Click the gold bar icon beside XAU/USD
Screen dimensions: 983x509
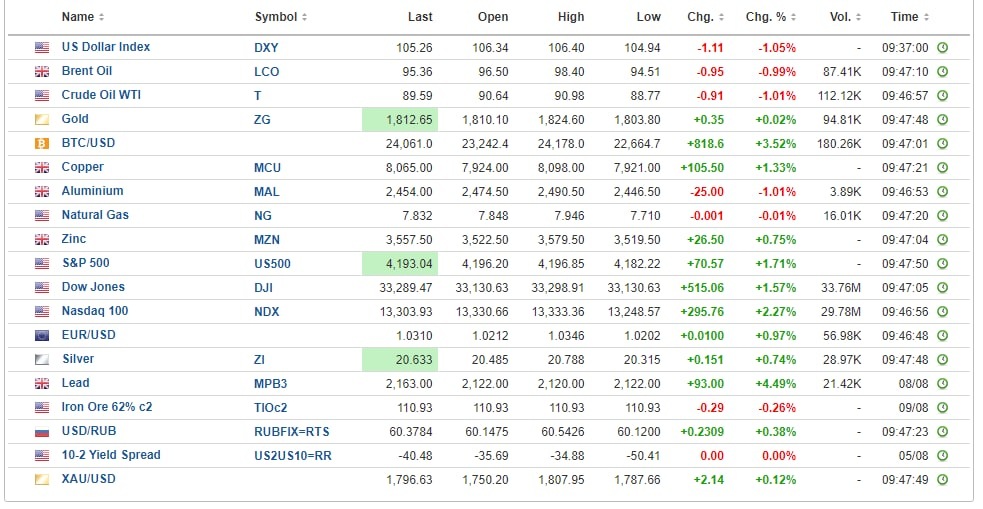point(42,479)
